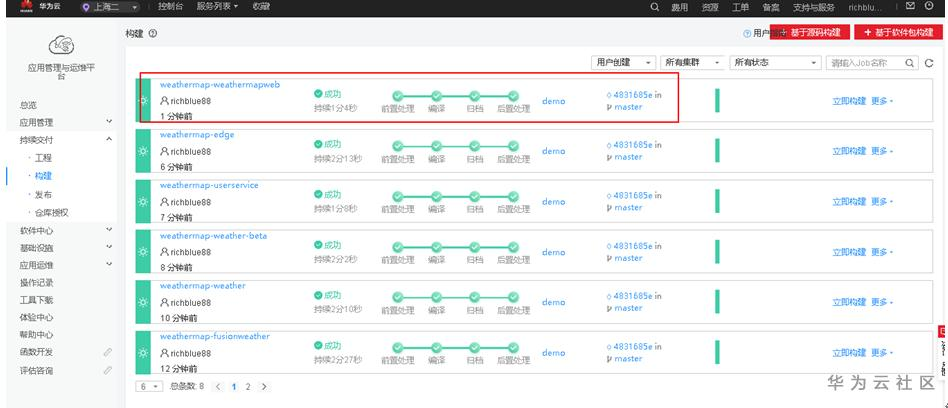Click the sun icon of weathermap-fusionweather row
This screenshot has height=408, width=948.
pos(143,352)
